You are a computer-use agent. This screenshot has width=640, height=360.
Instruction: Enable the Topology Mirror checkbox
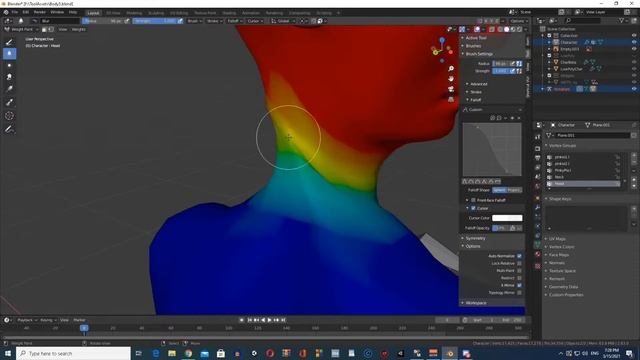[x=519, y=293]
